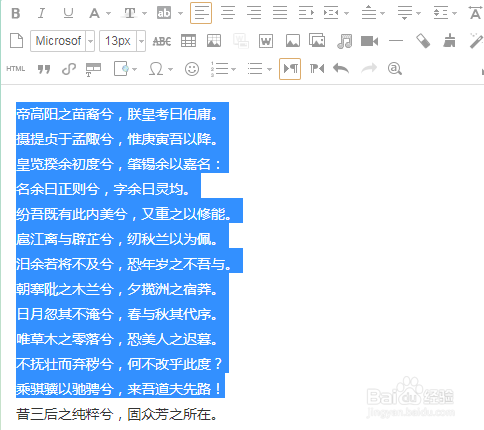Screen dimensions: 484x430
Task: Open the text effect T dropdown arrow
Action: pyautogui.click(x=144, y=14)
